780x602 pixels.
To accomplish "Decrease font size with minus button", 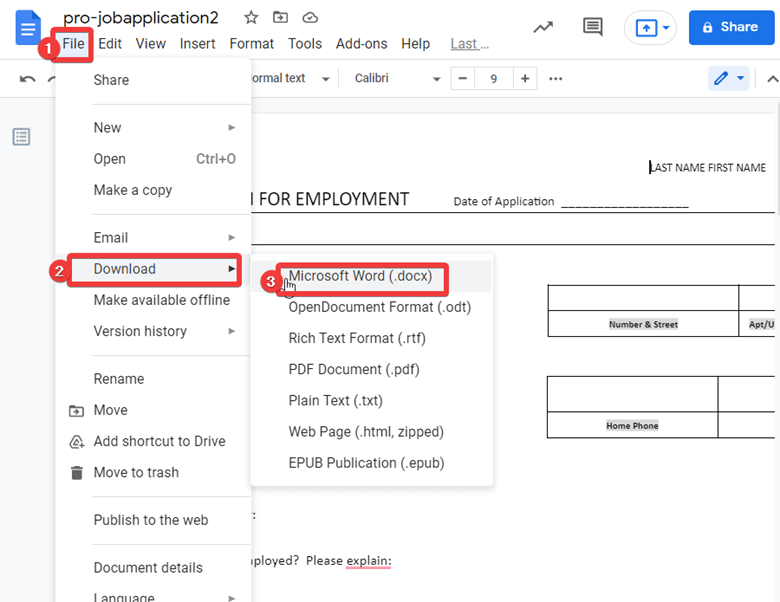I will (463, 79).
